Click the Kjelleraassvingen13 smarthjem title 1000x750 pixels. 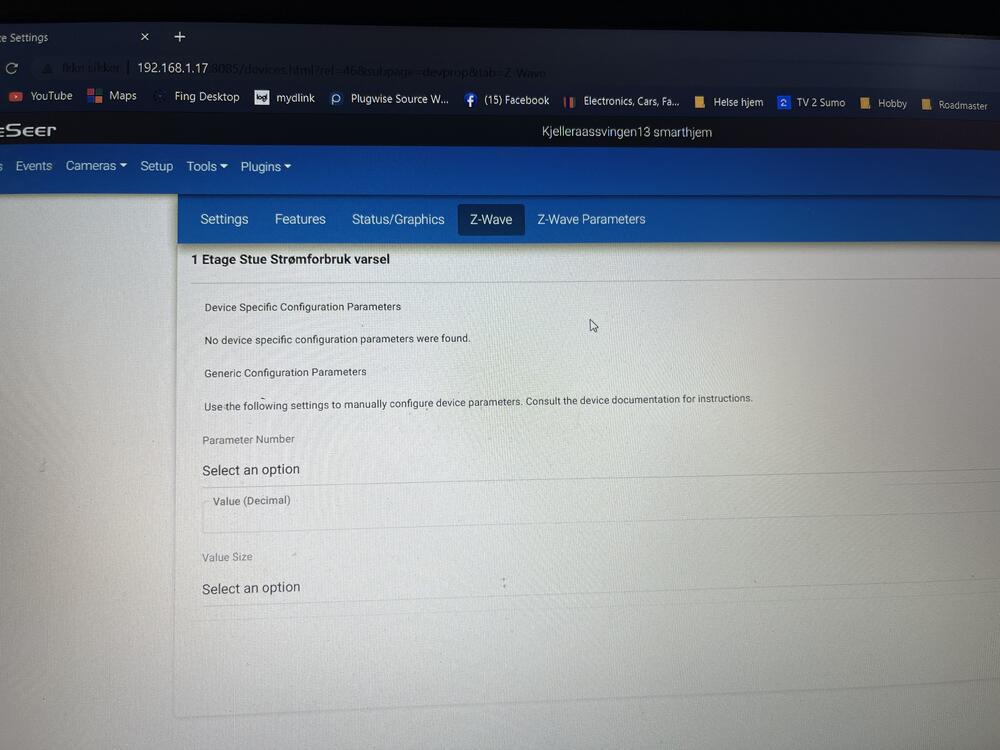[x=627, y=132]
